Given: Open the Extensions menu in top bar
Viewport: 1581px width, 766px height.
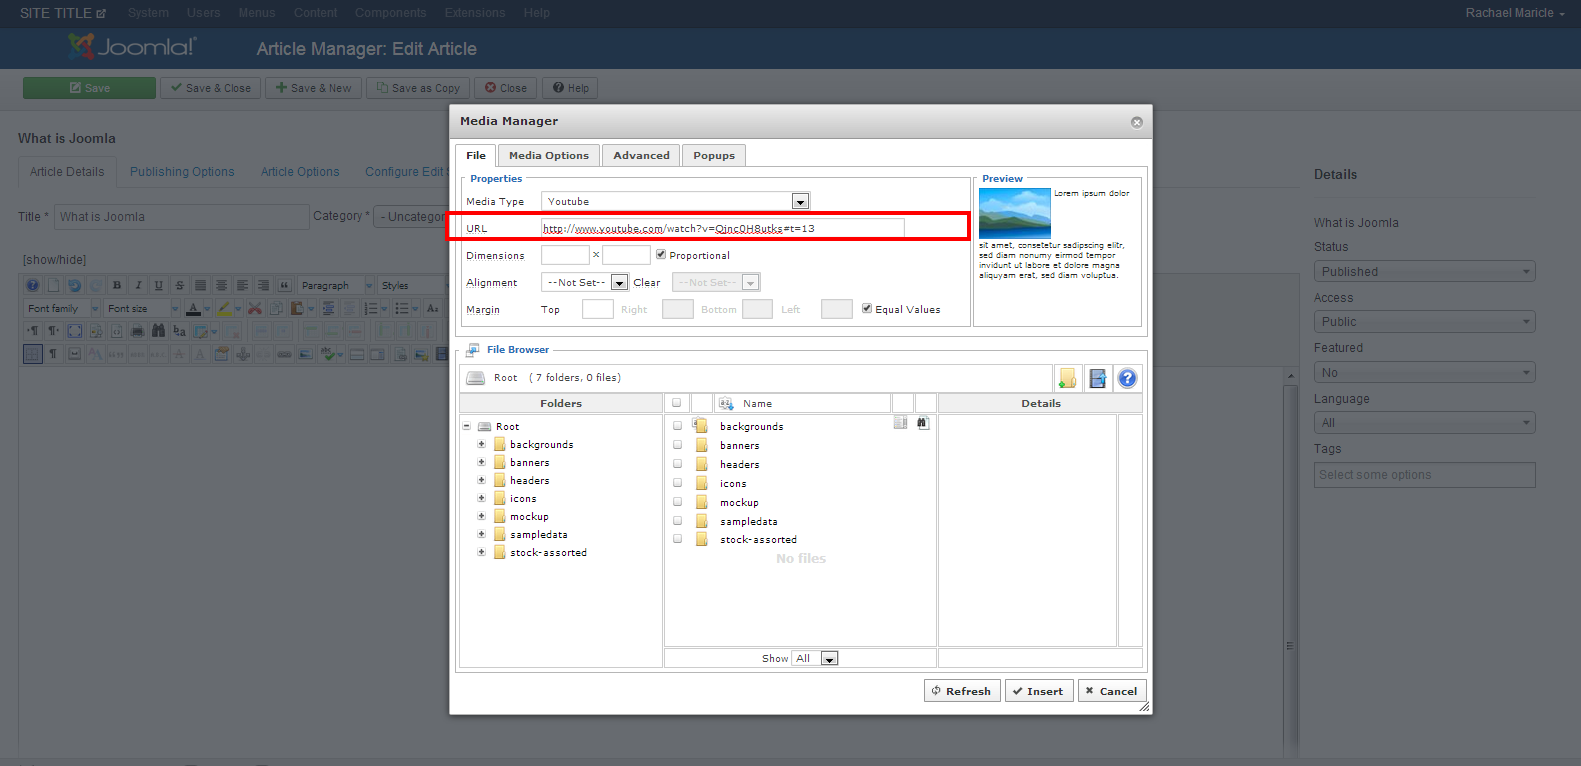Looking at the screenshot, I should coord(475,13).
